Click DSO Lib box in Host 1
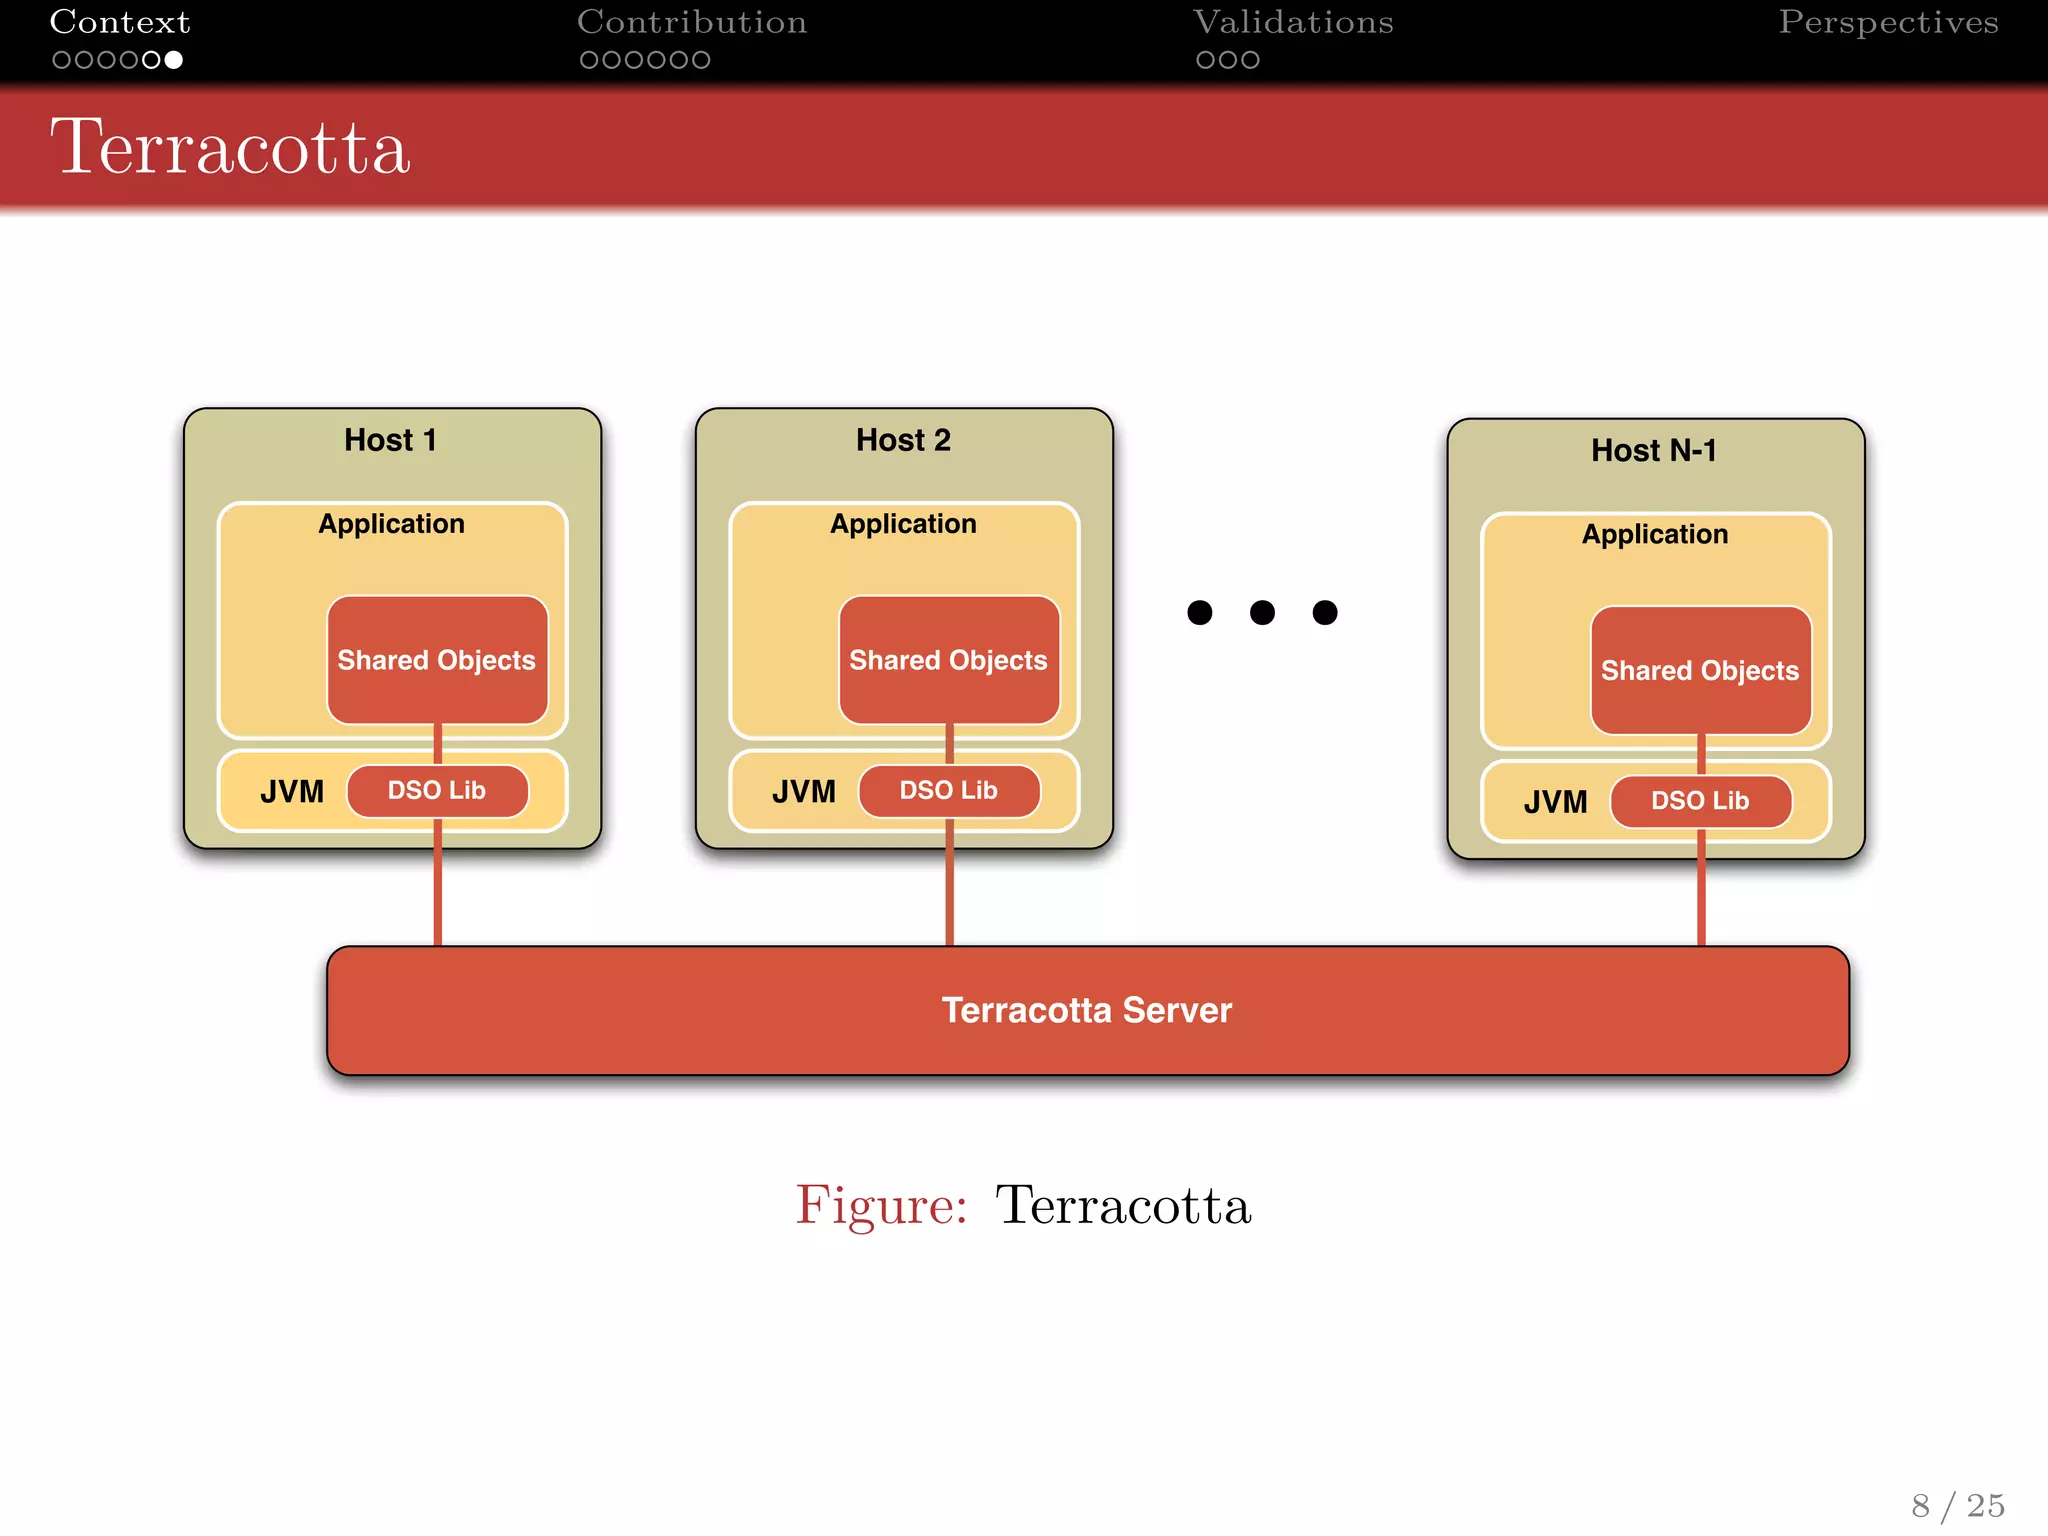 coord(437,791)
